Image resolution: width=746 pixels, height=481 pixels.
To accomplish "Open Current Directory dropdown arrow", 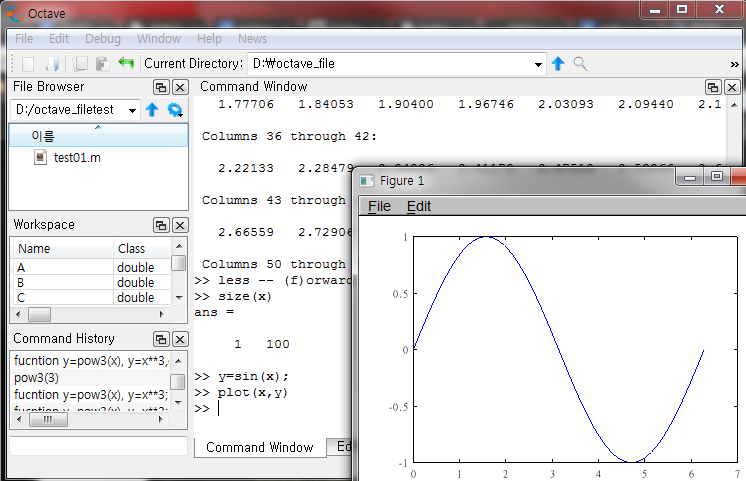I will pyautogui.click(x=538, y=64).
